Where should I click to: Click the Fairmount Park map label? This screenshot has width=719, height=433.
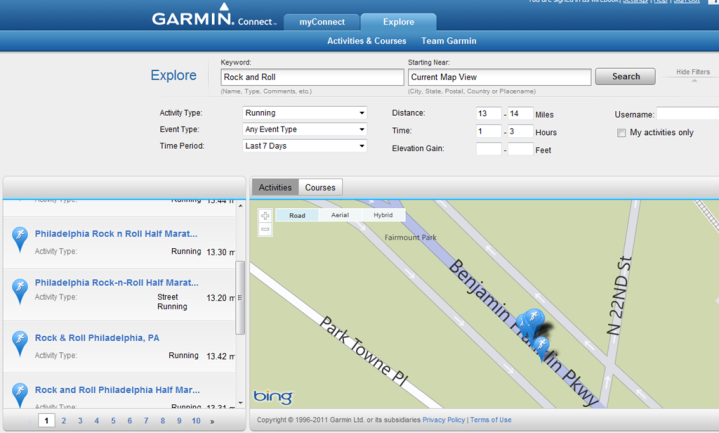point(410,237)
